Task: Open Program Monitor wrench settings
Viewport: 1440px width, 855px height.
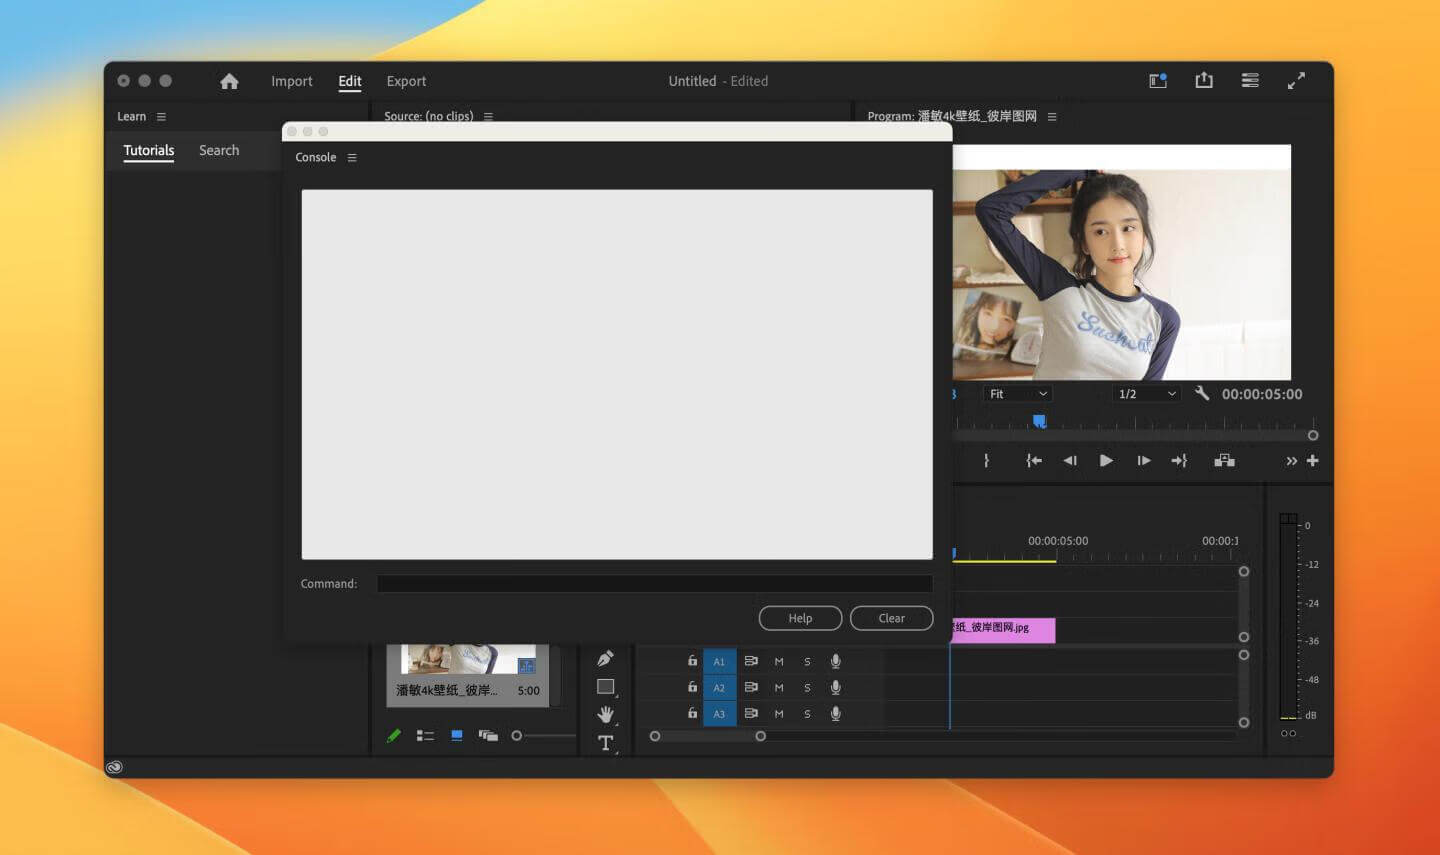Action: pos(1202,394)
